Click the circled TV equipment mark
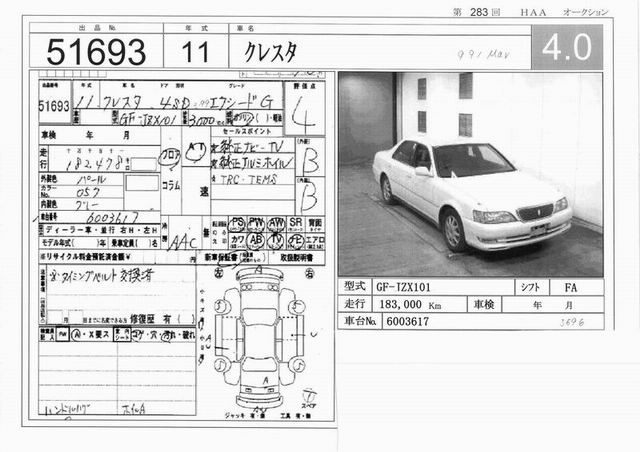 (276, 241)
